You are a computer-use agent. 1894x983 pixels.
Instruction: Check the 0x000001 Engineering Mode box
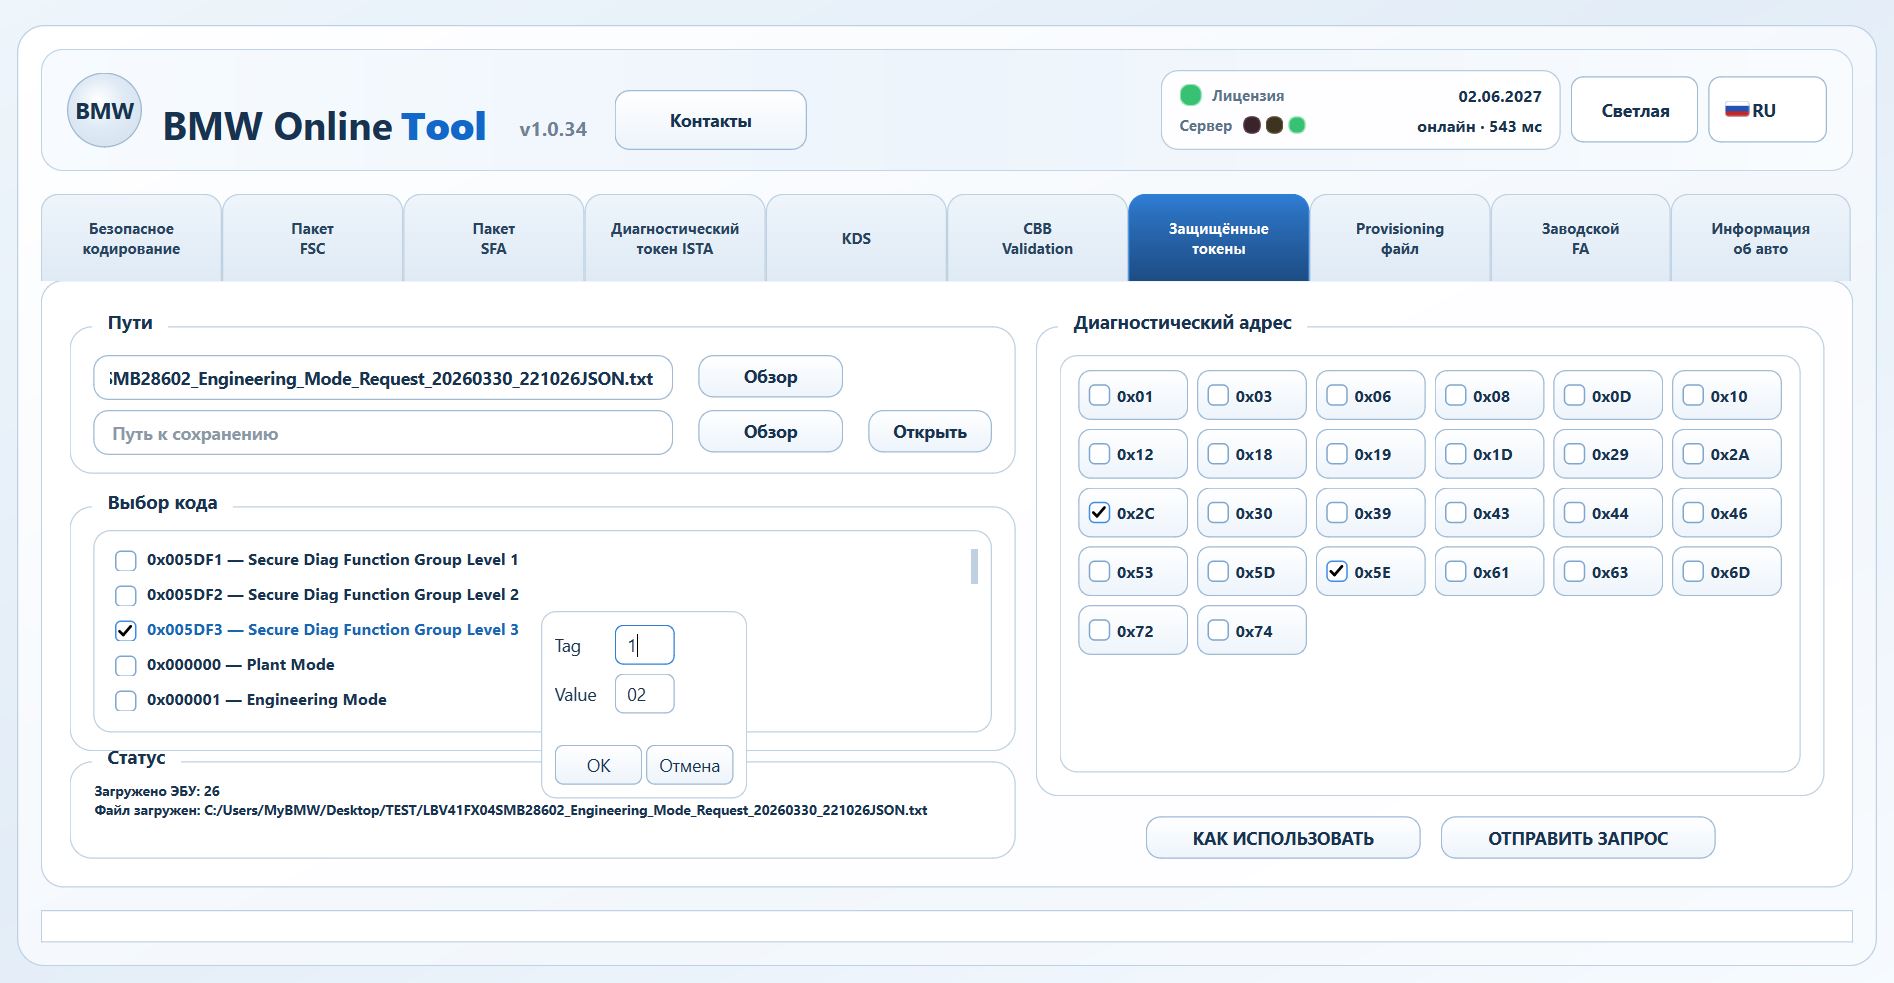coord(125,700)
